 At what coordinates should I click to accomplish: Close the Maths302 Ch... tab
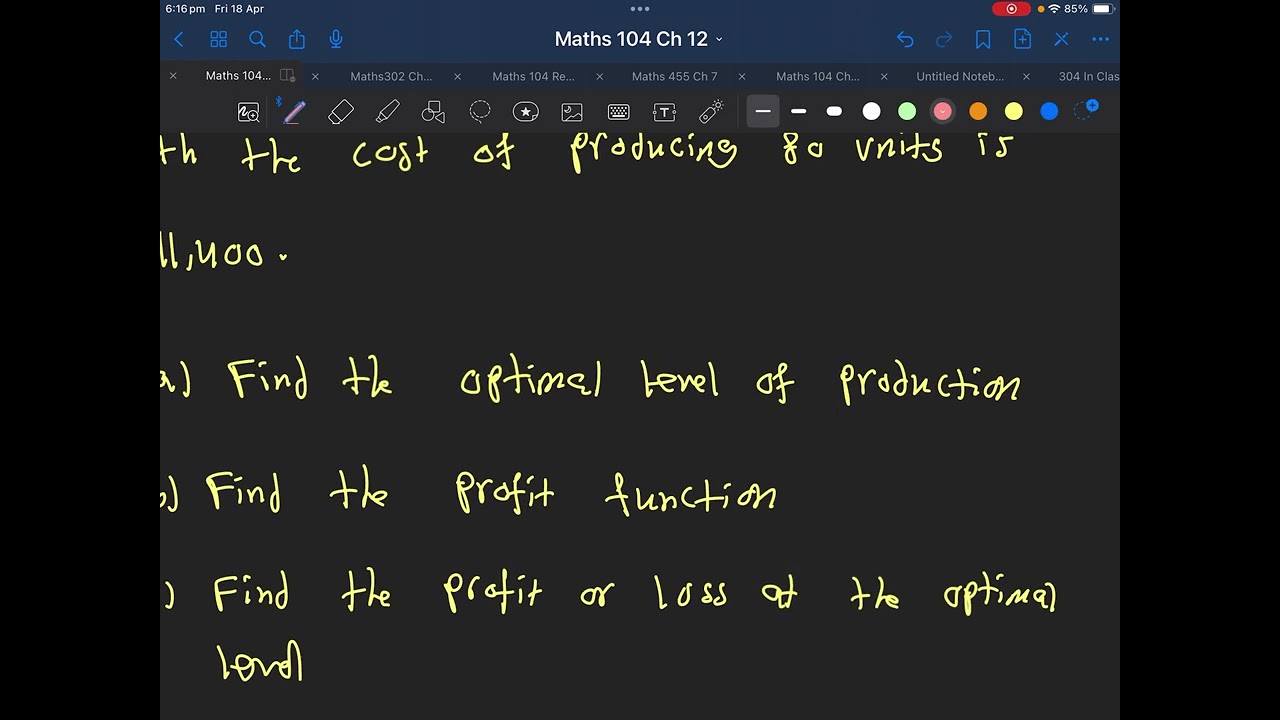[x=315, y=76]
